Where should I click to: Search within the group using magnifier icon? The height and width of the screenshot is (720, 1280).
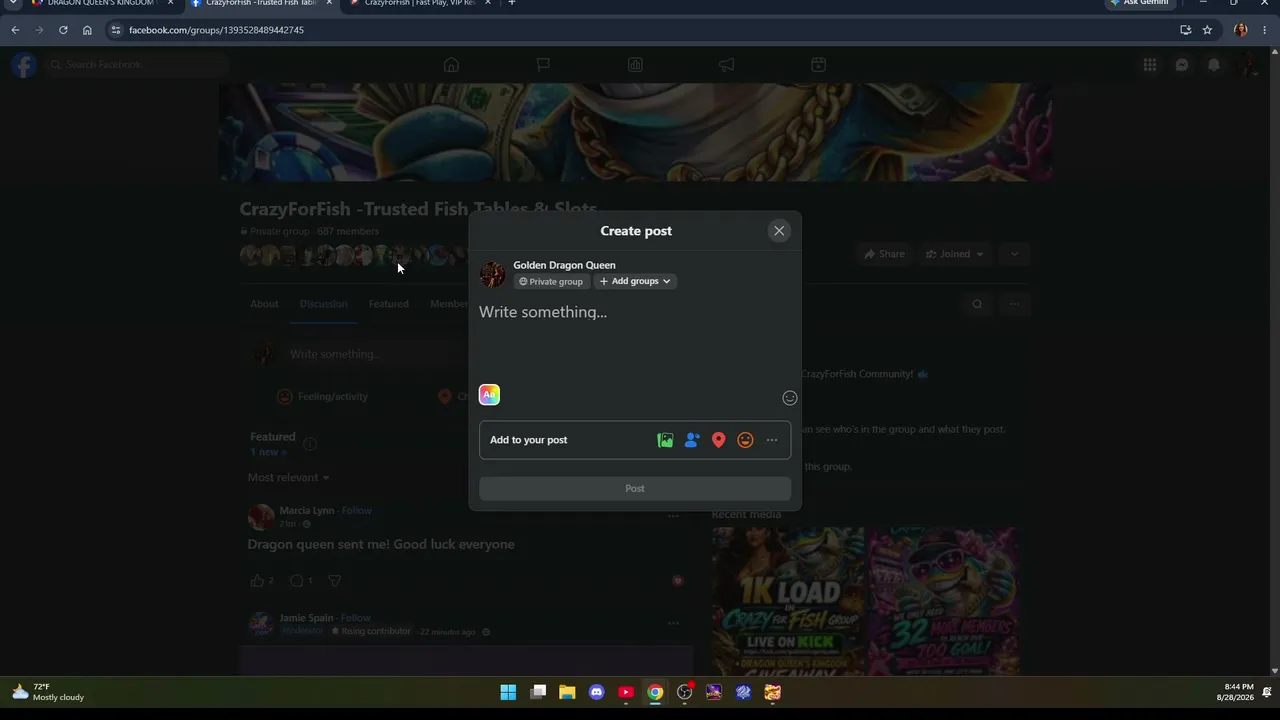(x=977, y=304)
